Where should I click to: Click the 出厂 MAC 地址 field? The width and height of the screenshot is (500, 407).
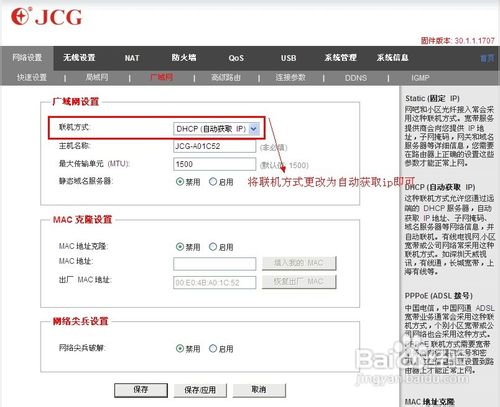(214, 283)
